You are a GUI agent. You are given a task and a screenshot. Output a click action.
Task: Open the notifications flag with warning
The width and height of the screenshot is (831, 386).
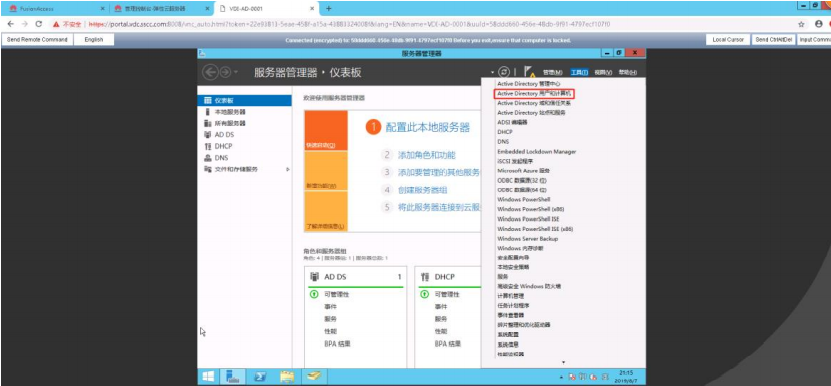[x=530, y=72]
